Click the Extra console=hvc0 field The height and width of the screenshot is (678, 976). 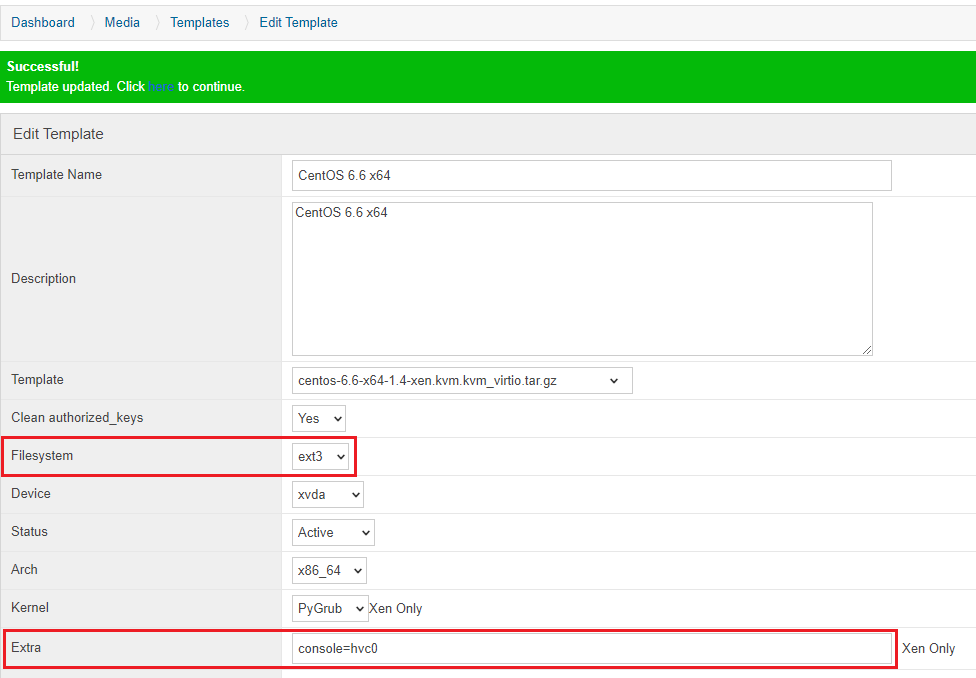click(591, 649)
